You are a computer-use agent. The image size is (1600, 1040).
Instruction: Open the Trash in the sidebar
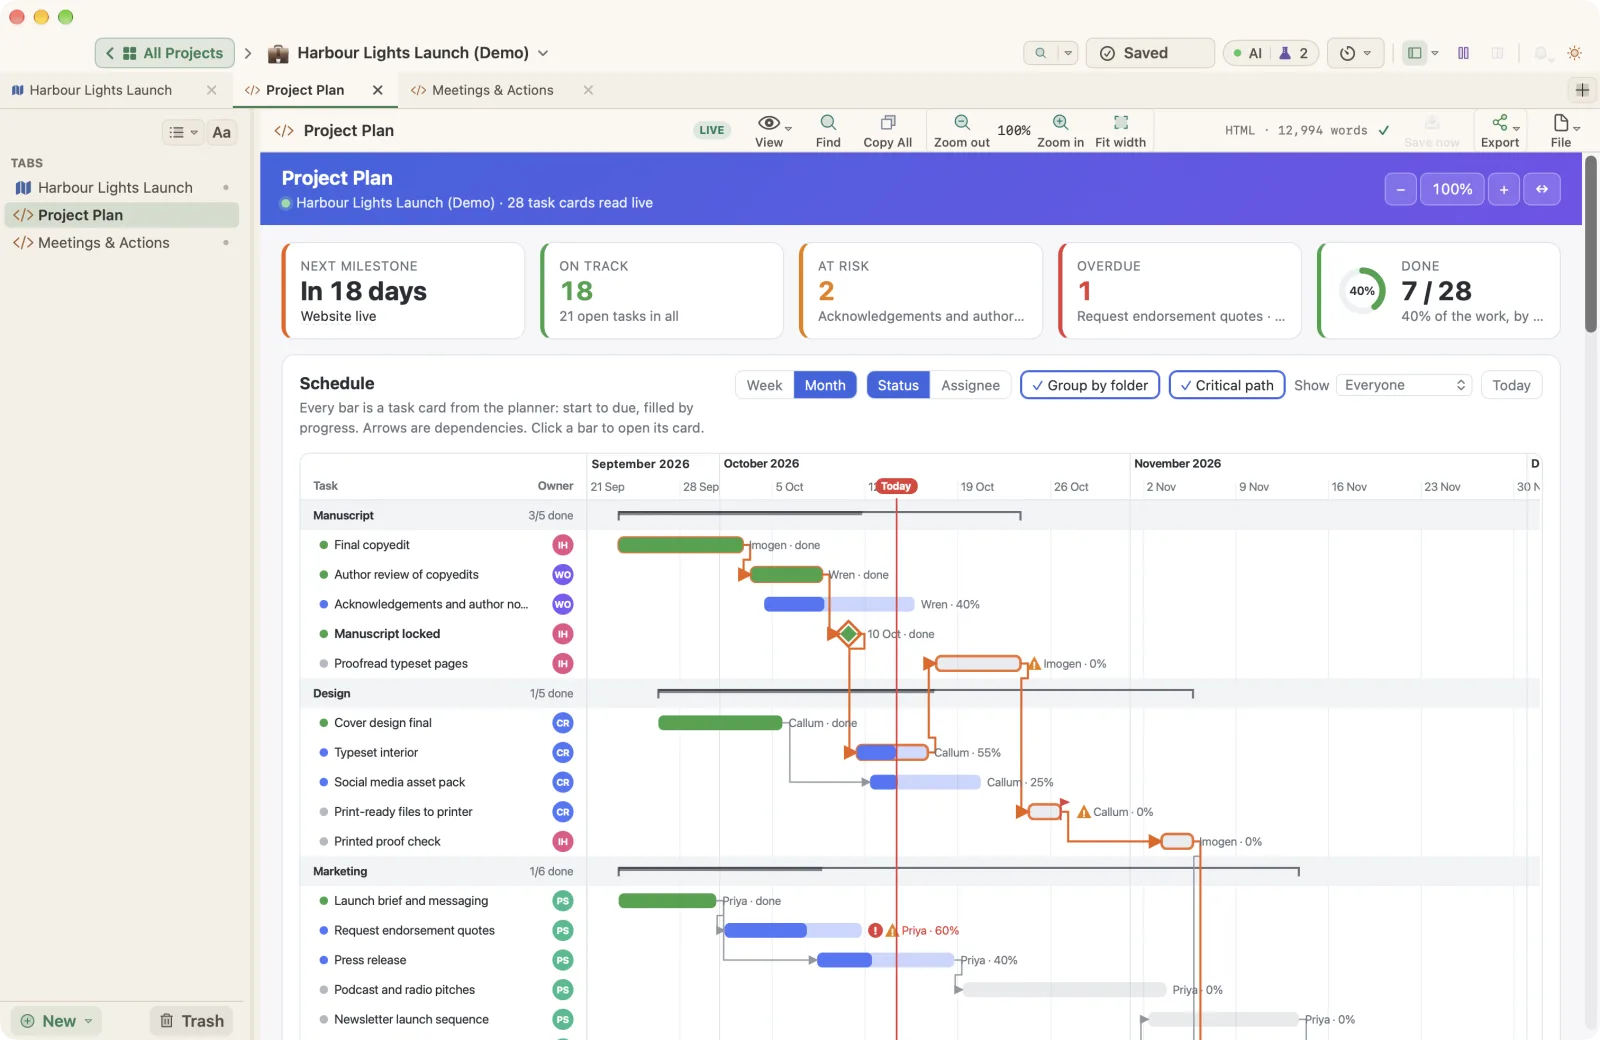192,1021
